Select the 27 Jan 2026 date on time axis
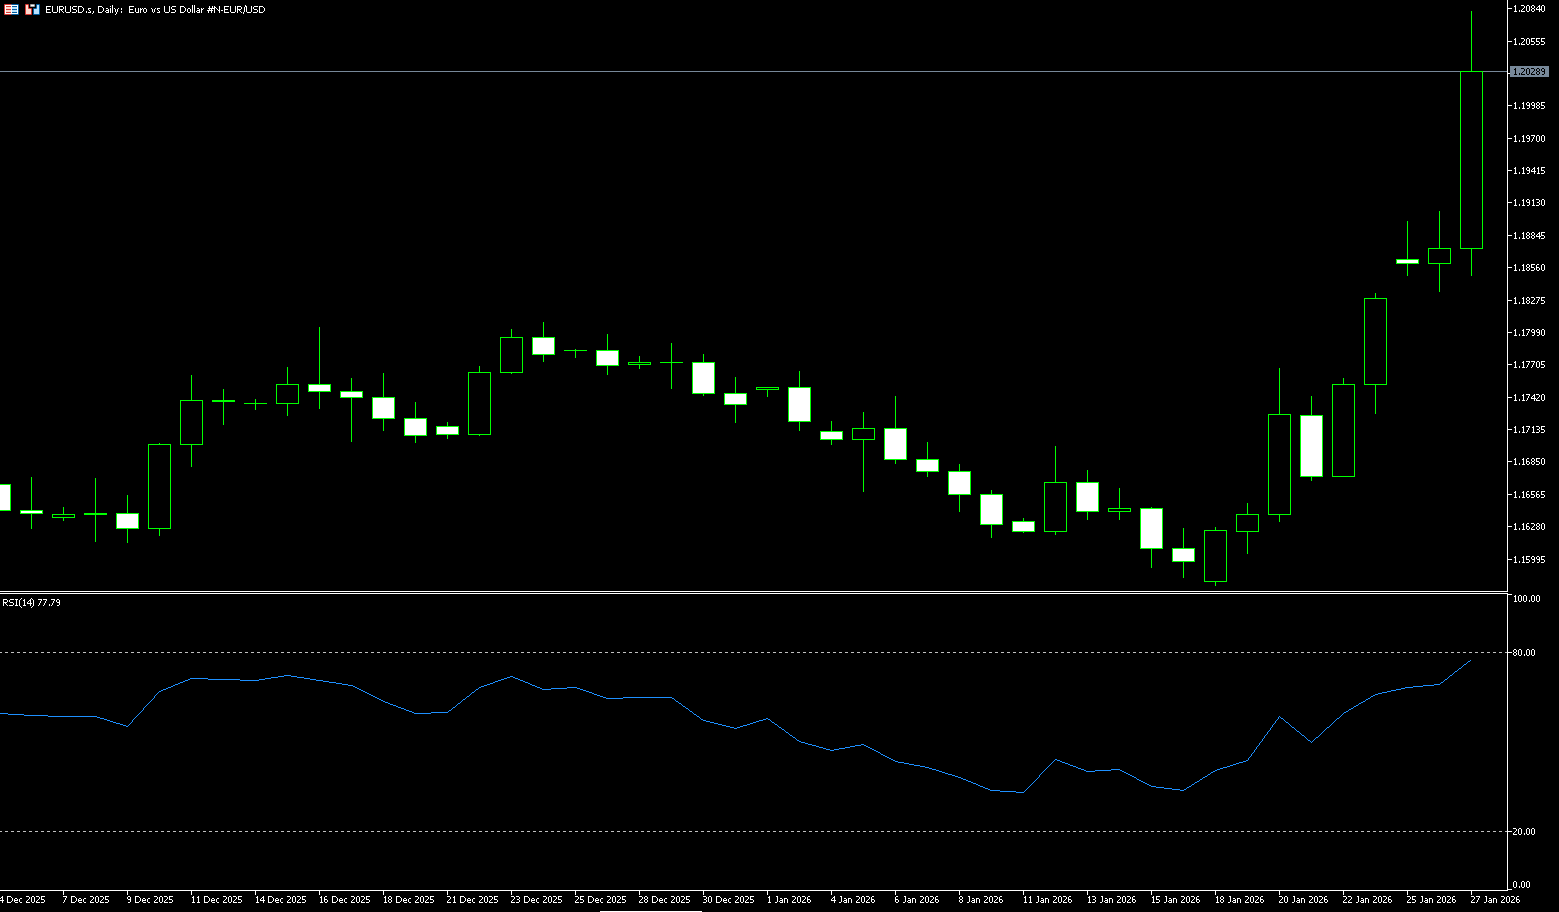Viewport: 1559px width, 912px height. point(1494,900)
